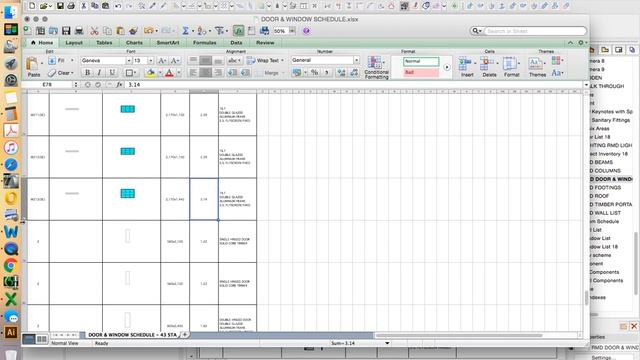The height and width of the screenshot is (360, 640).
Task: Open the Geneva font name dropdown
Action: point(129,60)
